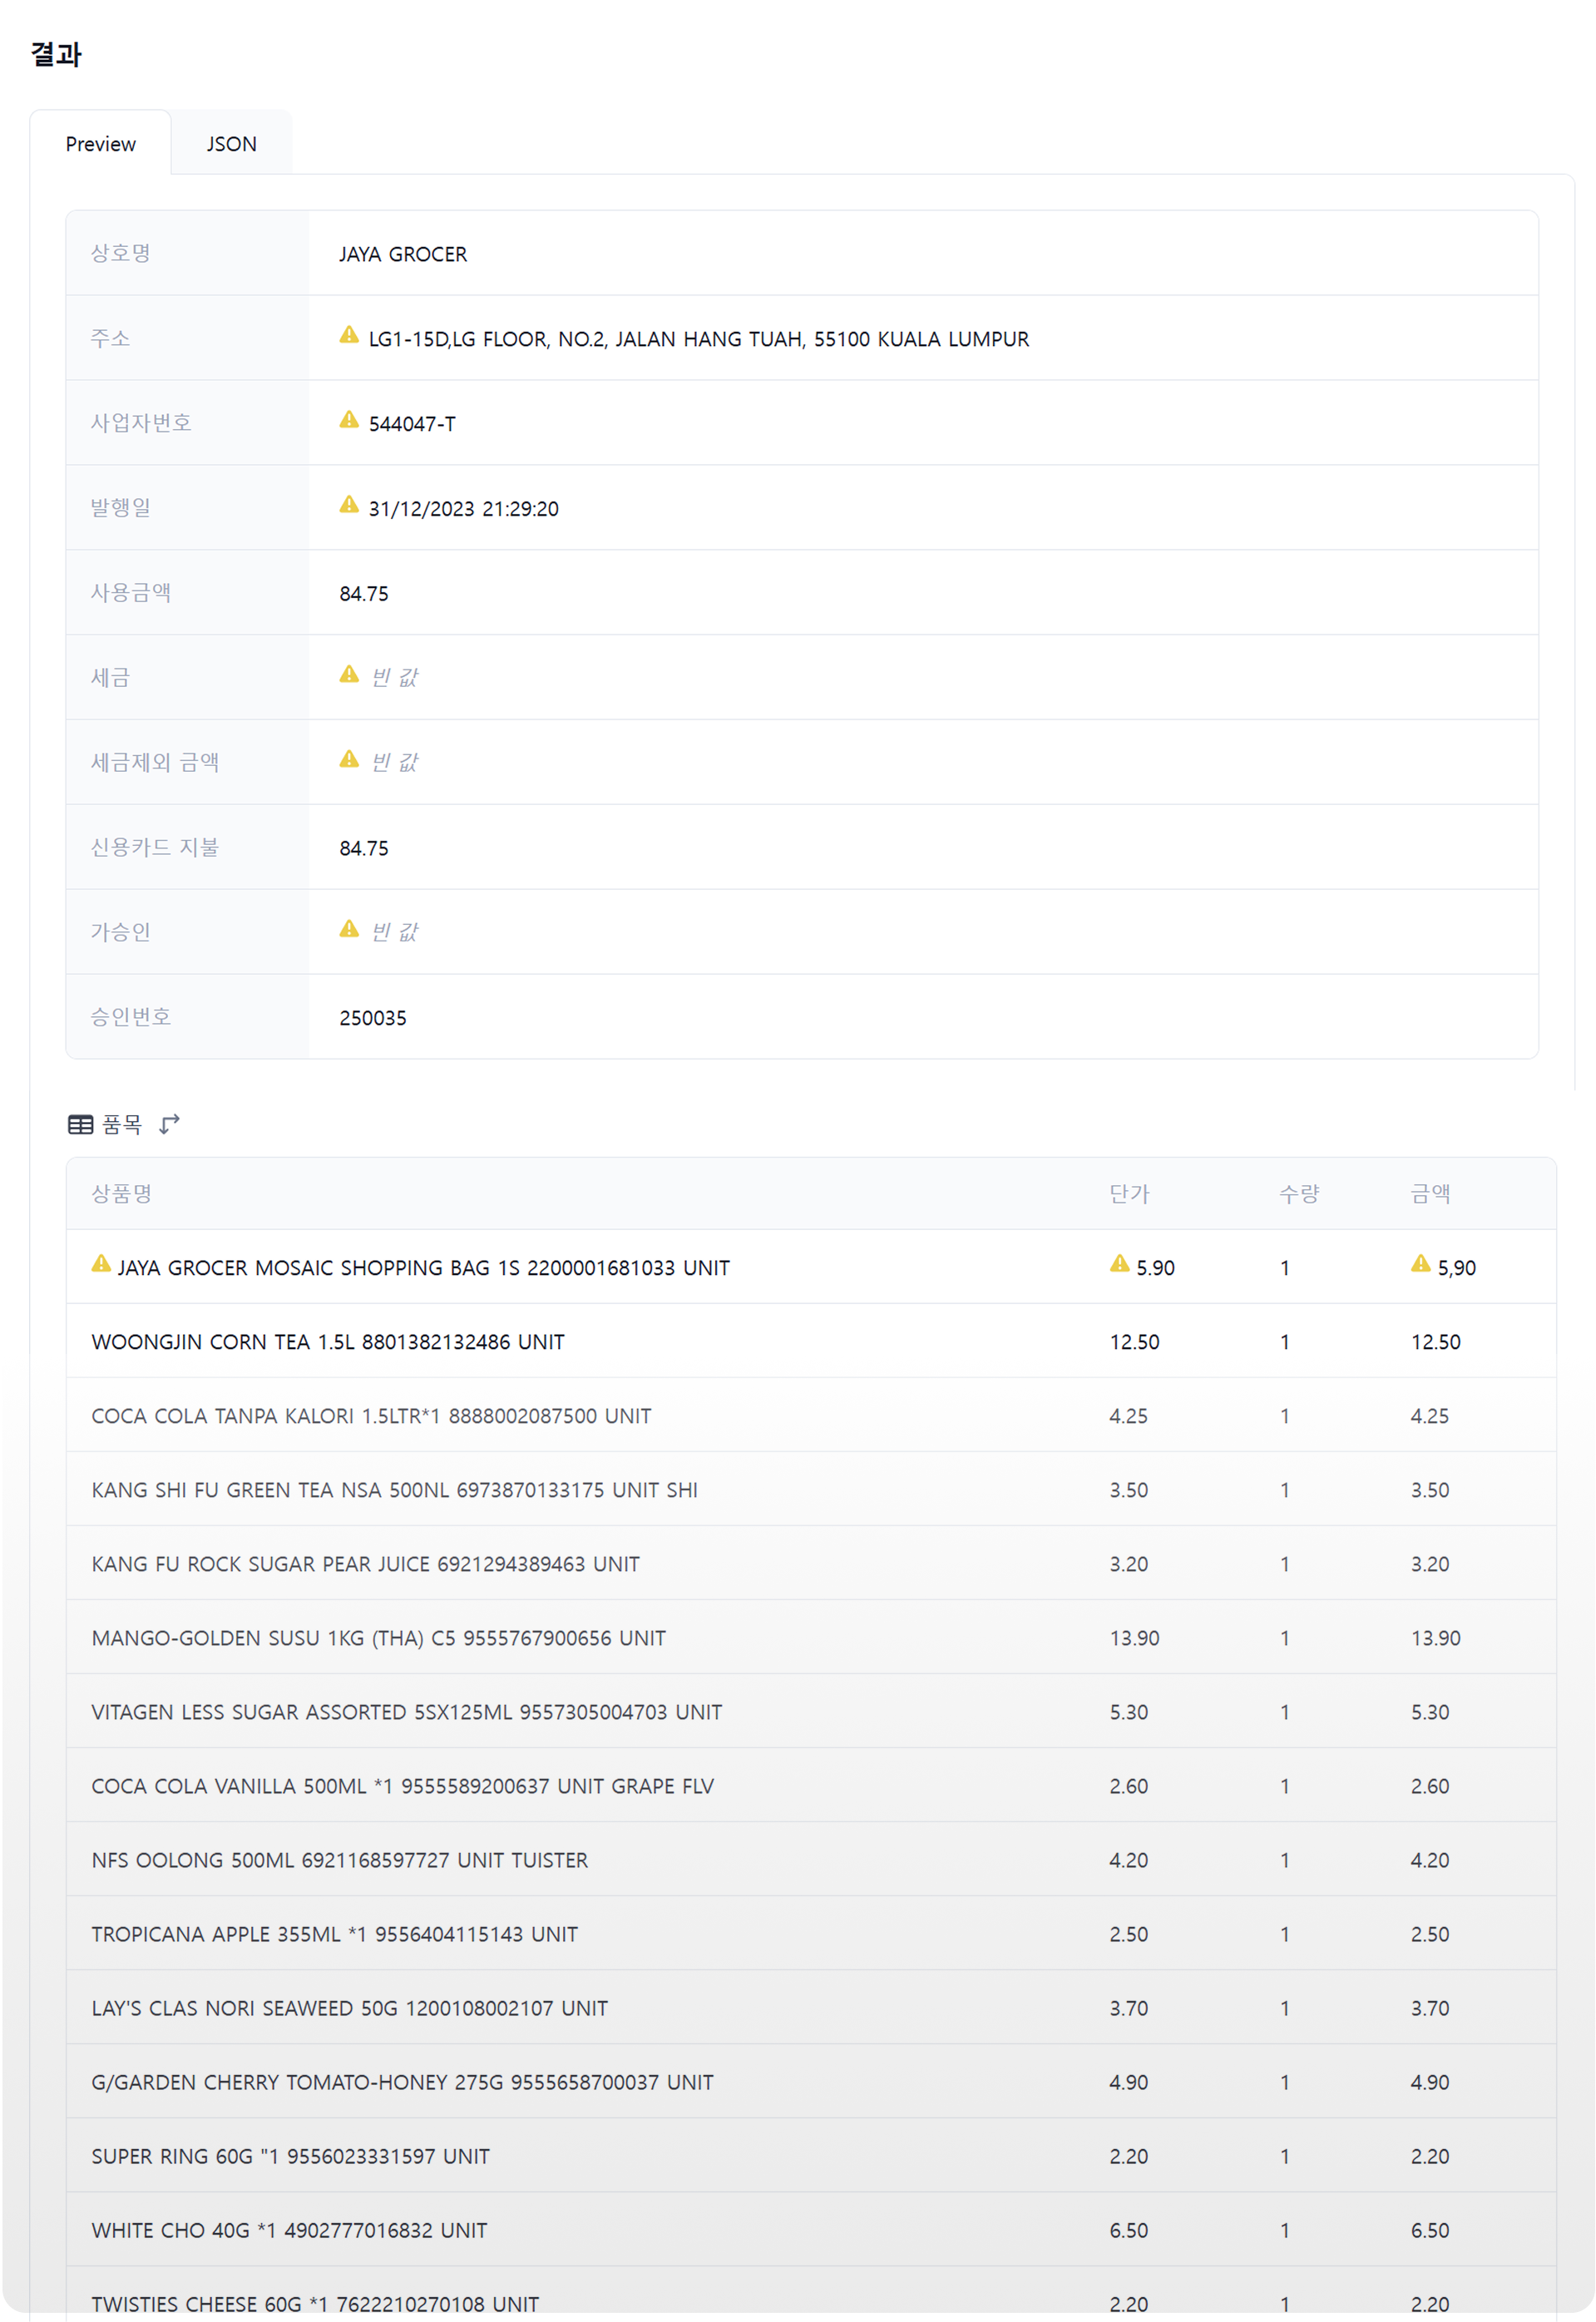Screen dimensions: 1596x2322
Task: Click warning icon in 세금제외 금액 row
Action: tap(349, 760)
